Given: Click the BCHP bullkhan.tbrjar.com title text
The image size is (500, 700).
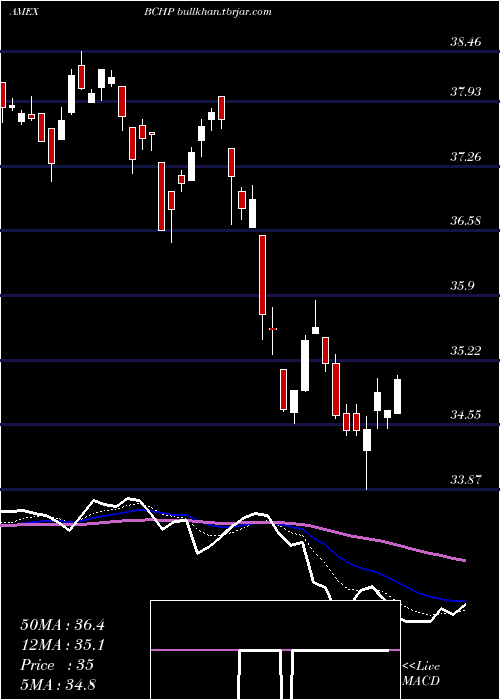Looking at the screenshot, I should [x=208, y=12].
